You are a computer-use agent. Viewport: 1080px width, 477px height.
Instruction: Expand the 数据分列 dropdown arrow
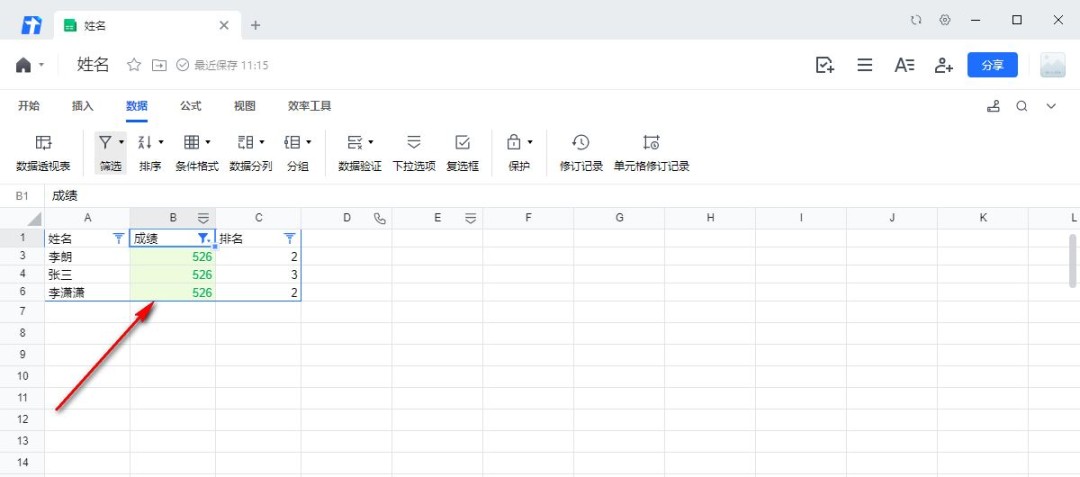tap(262, 142)
